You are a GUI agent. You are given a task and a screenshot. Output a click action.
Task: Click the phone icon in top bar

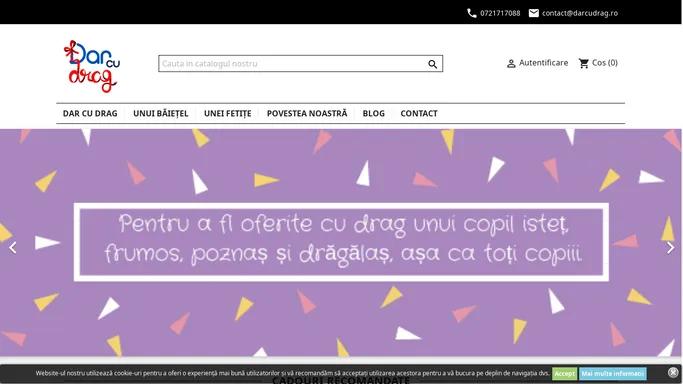[472, 13]
